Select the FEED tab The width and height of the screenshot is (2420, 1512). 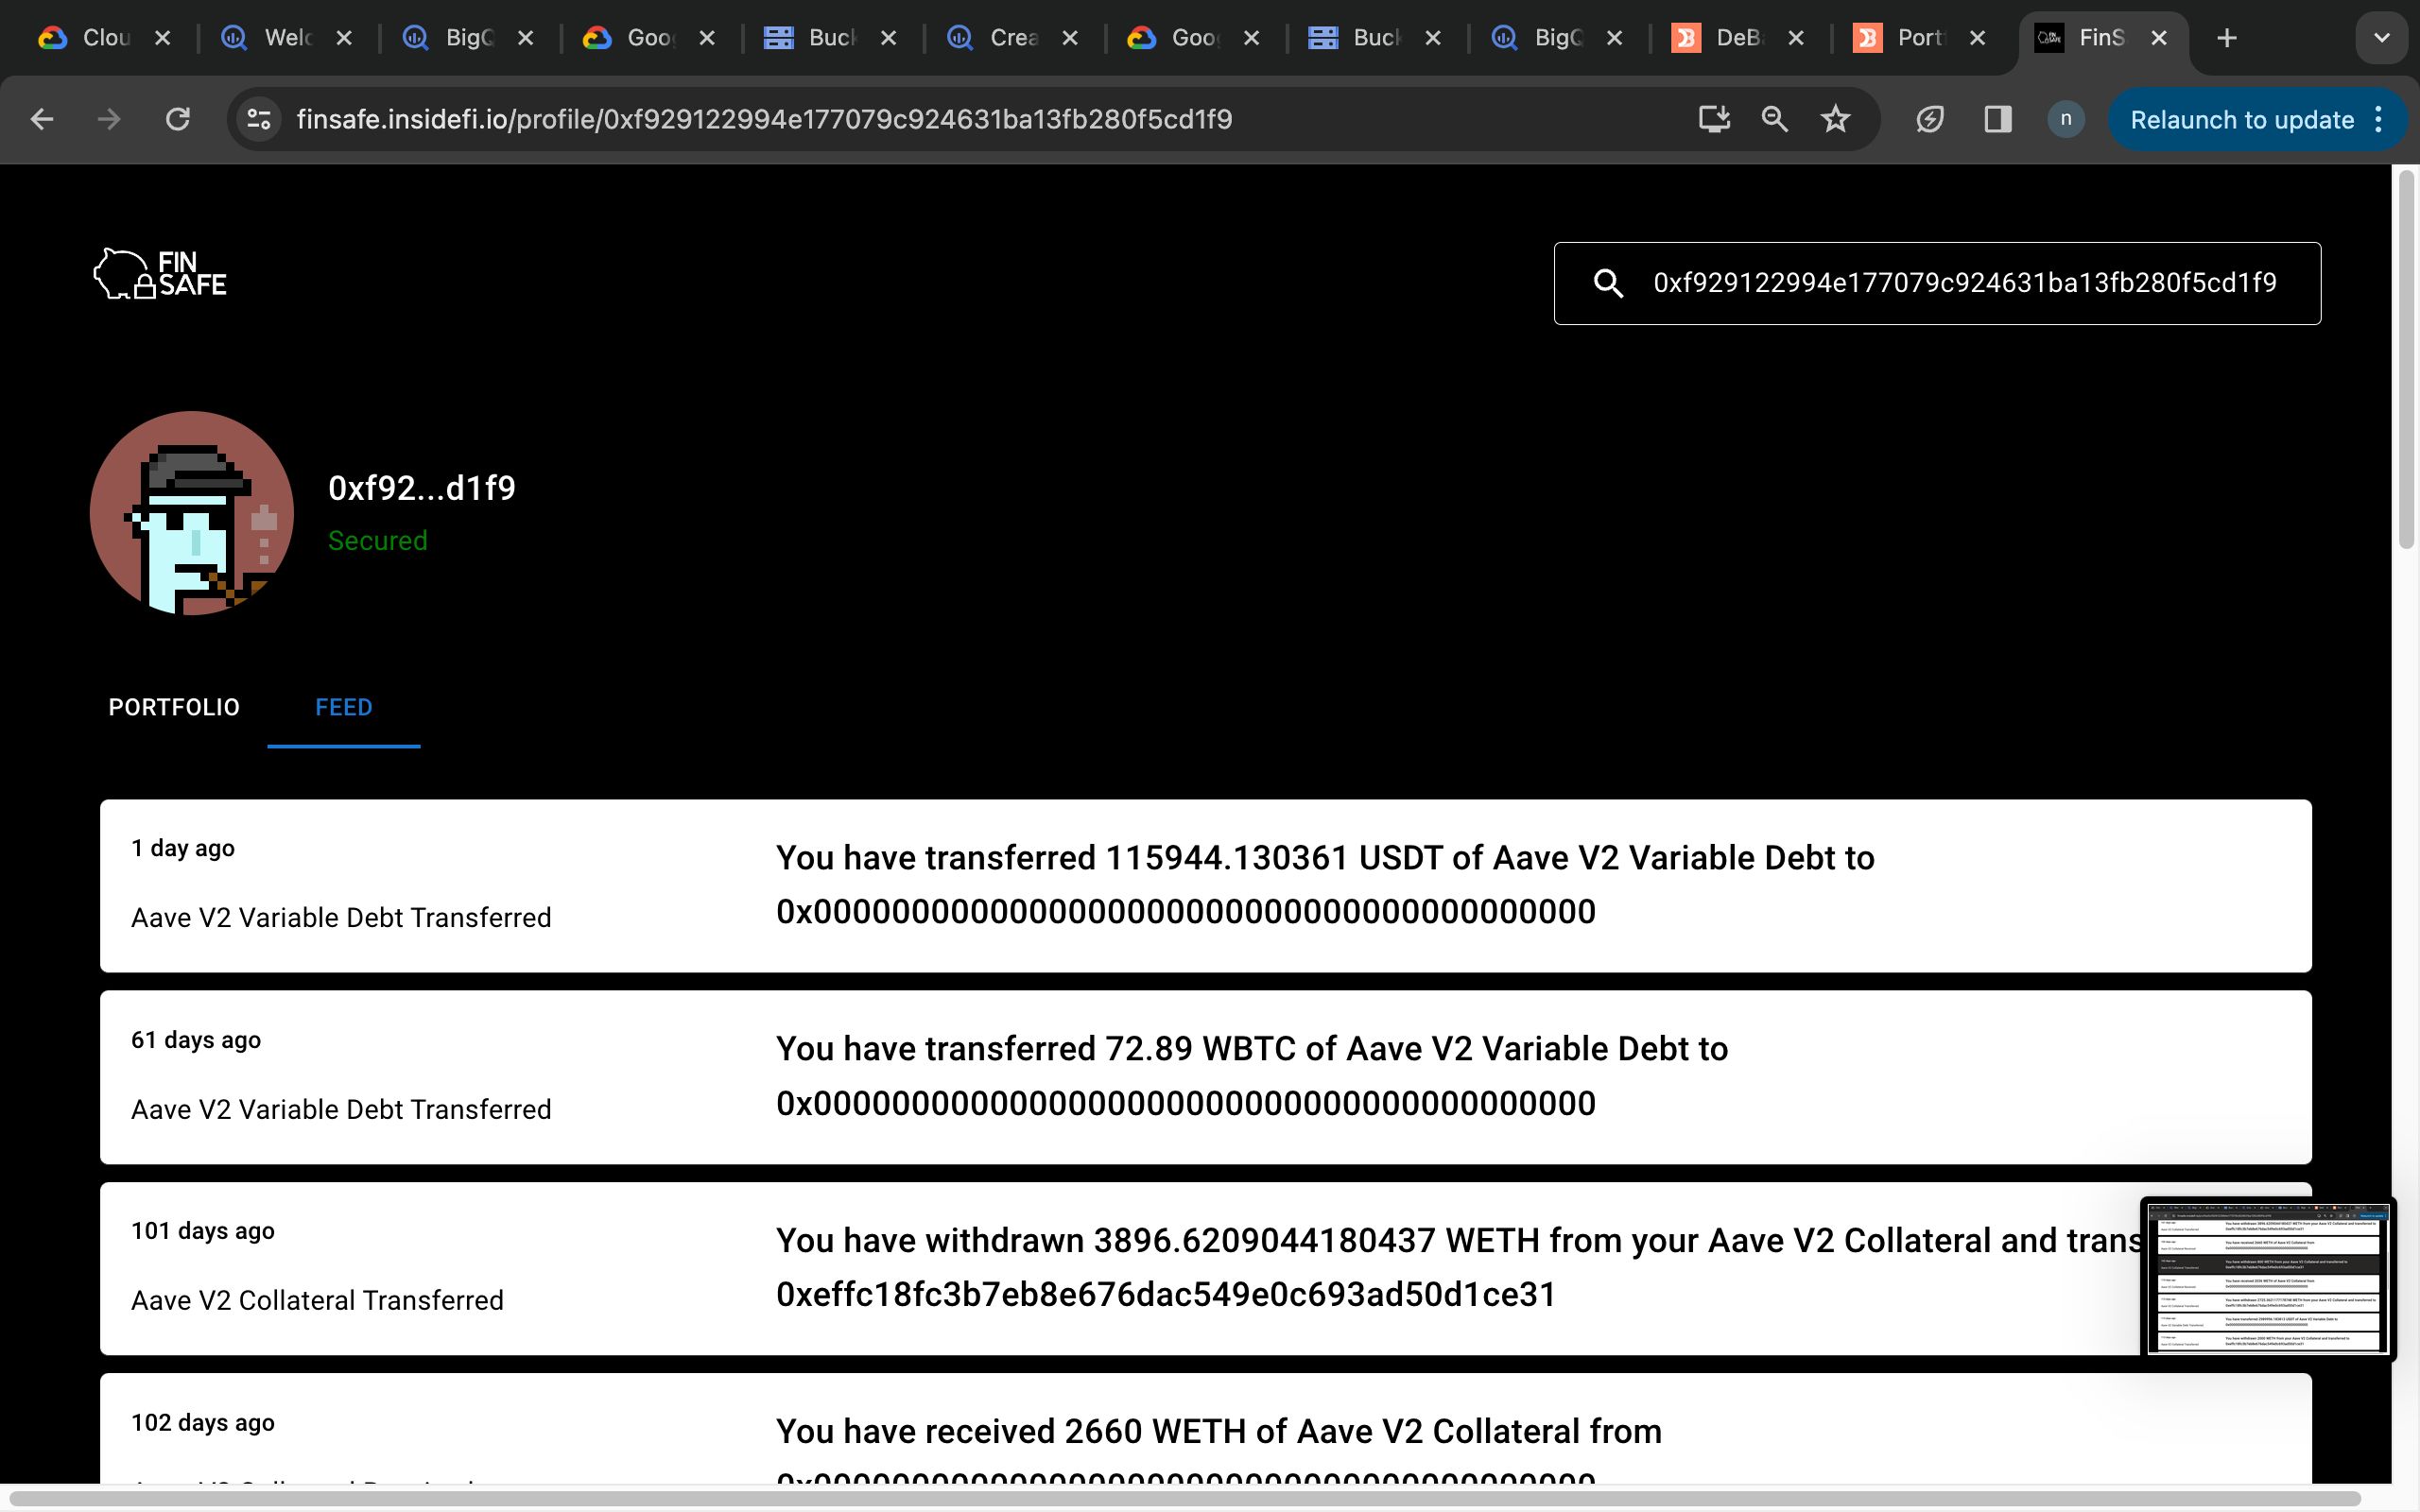point(344,707)
